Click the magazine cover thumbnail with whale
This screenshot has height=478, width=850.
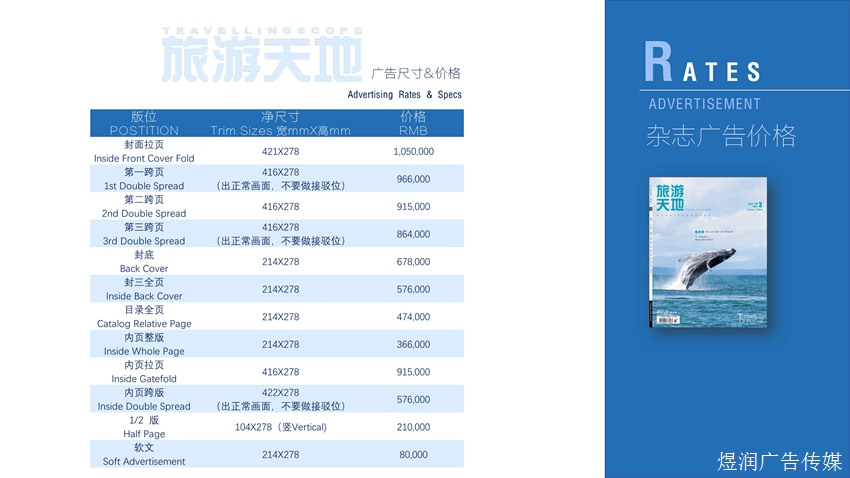click(x=708, y=252)
